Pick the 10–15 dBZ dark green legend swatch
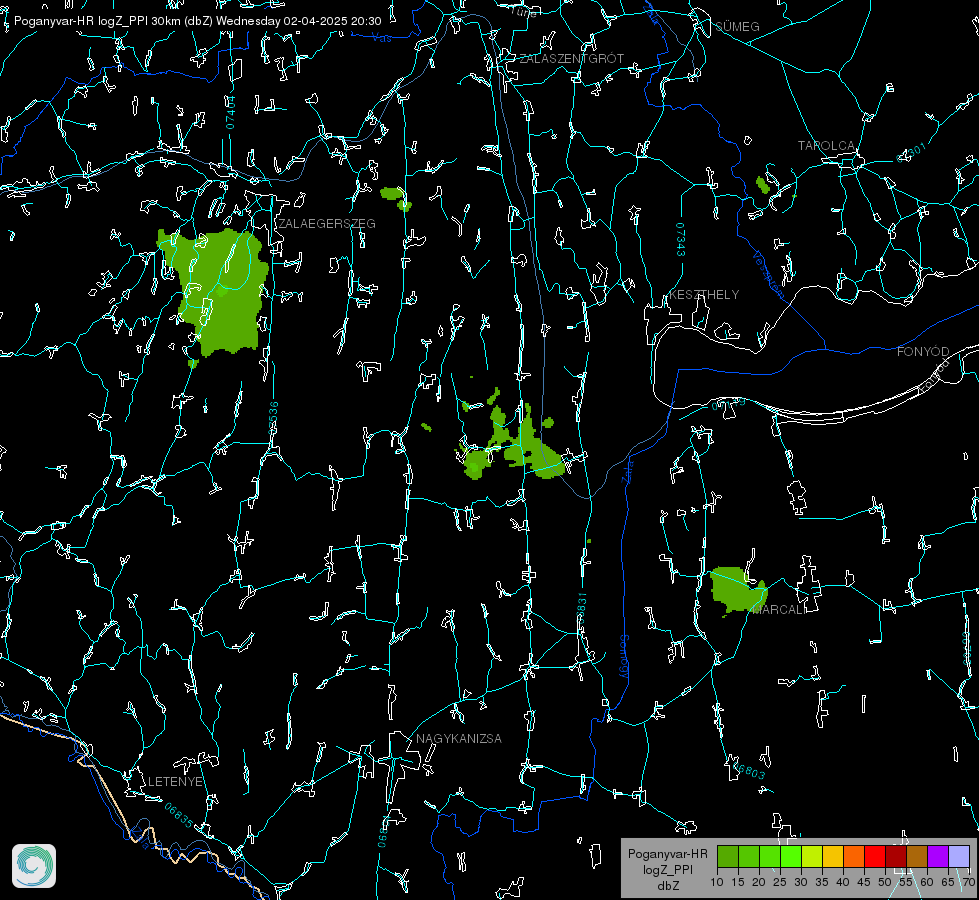This screenshot has width=979, height=900. [728, 857]
